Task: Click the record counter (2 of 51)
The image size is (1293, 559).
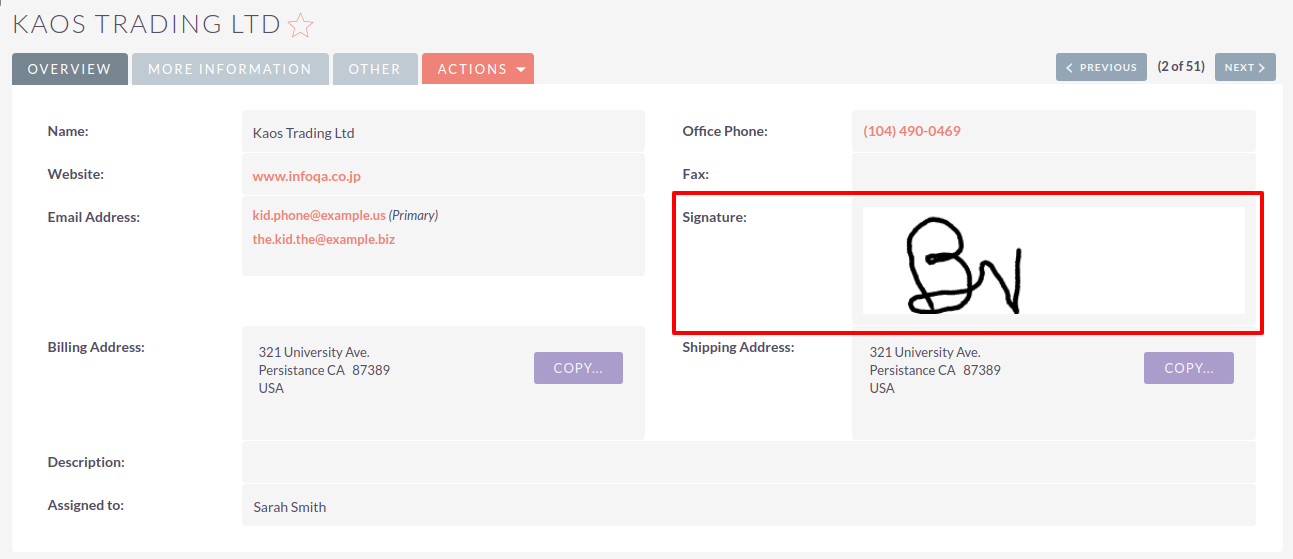Action: point(1181,67)
